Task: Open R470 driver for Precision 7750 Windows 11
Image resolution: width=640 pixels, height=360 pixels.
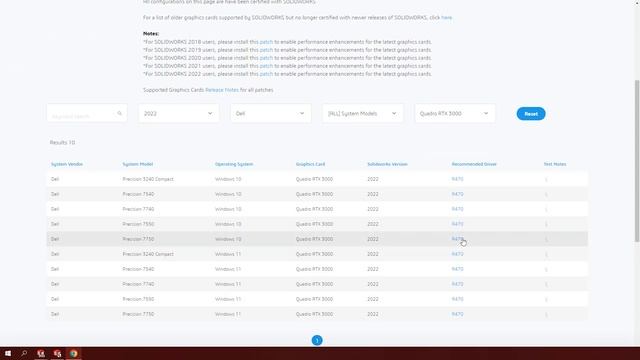Action: coord(457,314)
